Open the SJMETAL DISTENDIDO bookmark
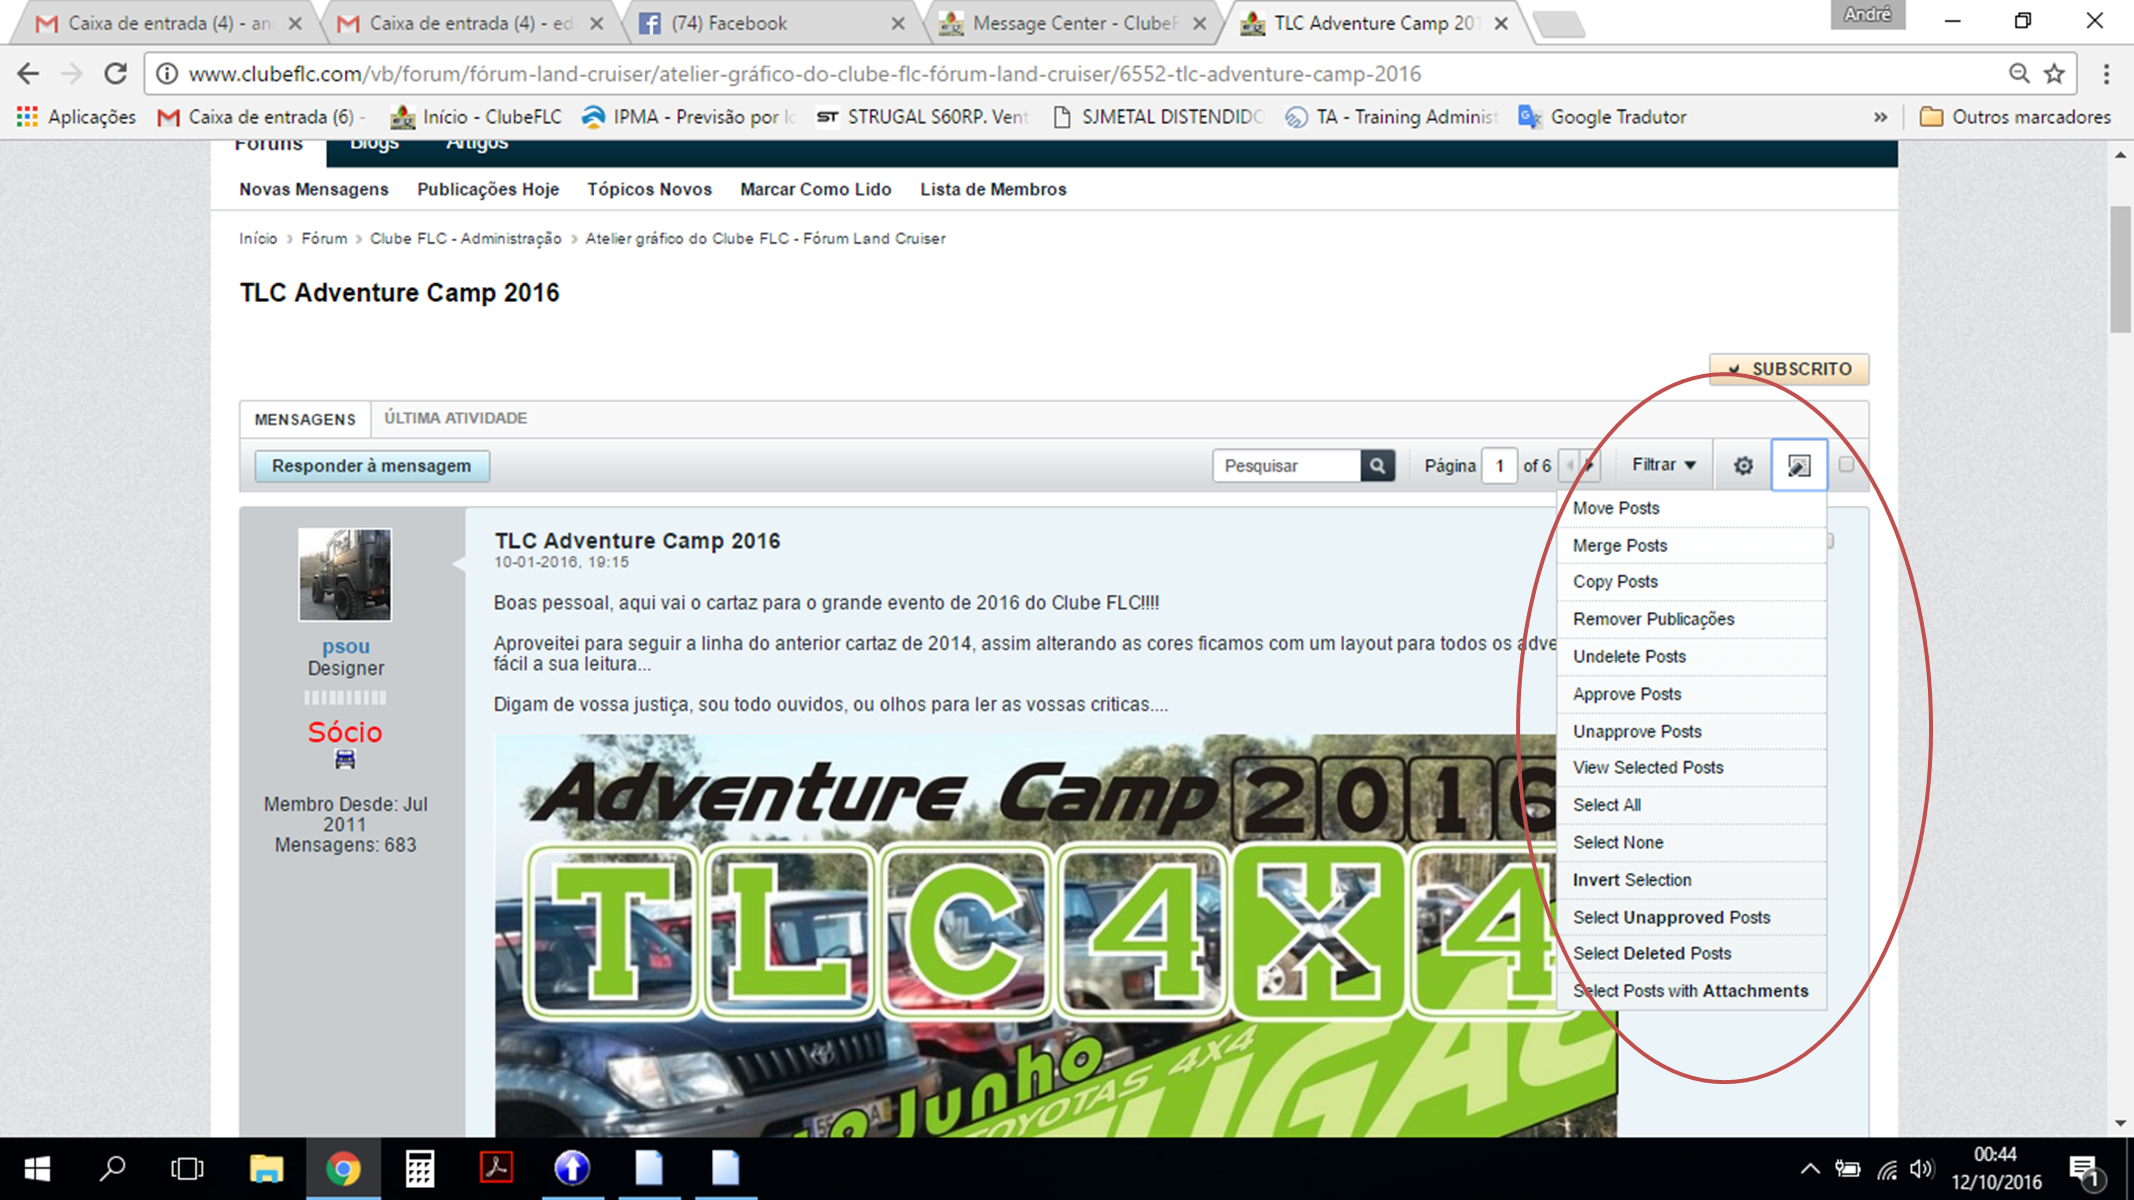The width and height of the screenshot is (2134, 1200). coord(1157,117)
